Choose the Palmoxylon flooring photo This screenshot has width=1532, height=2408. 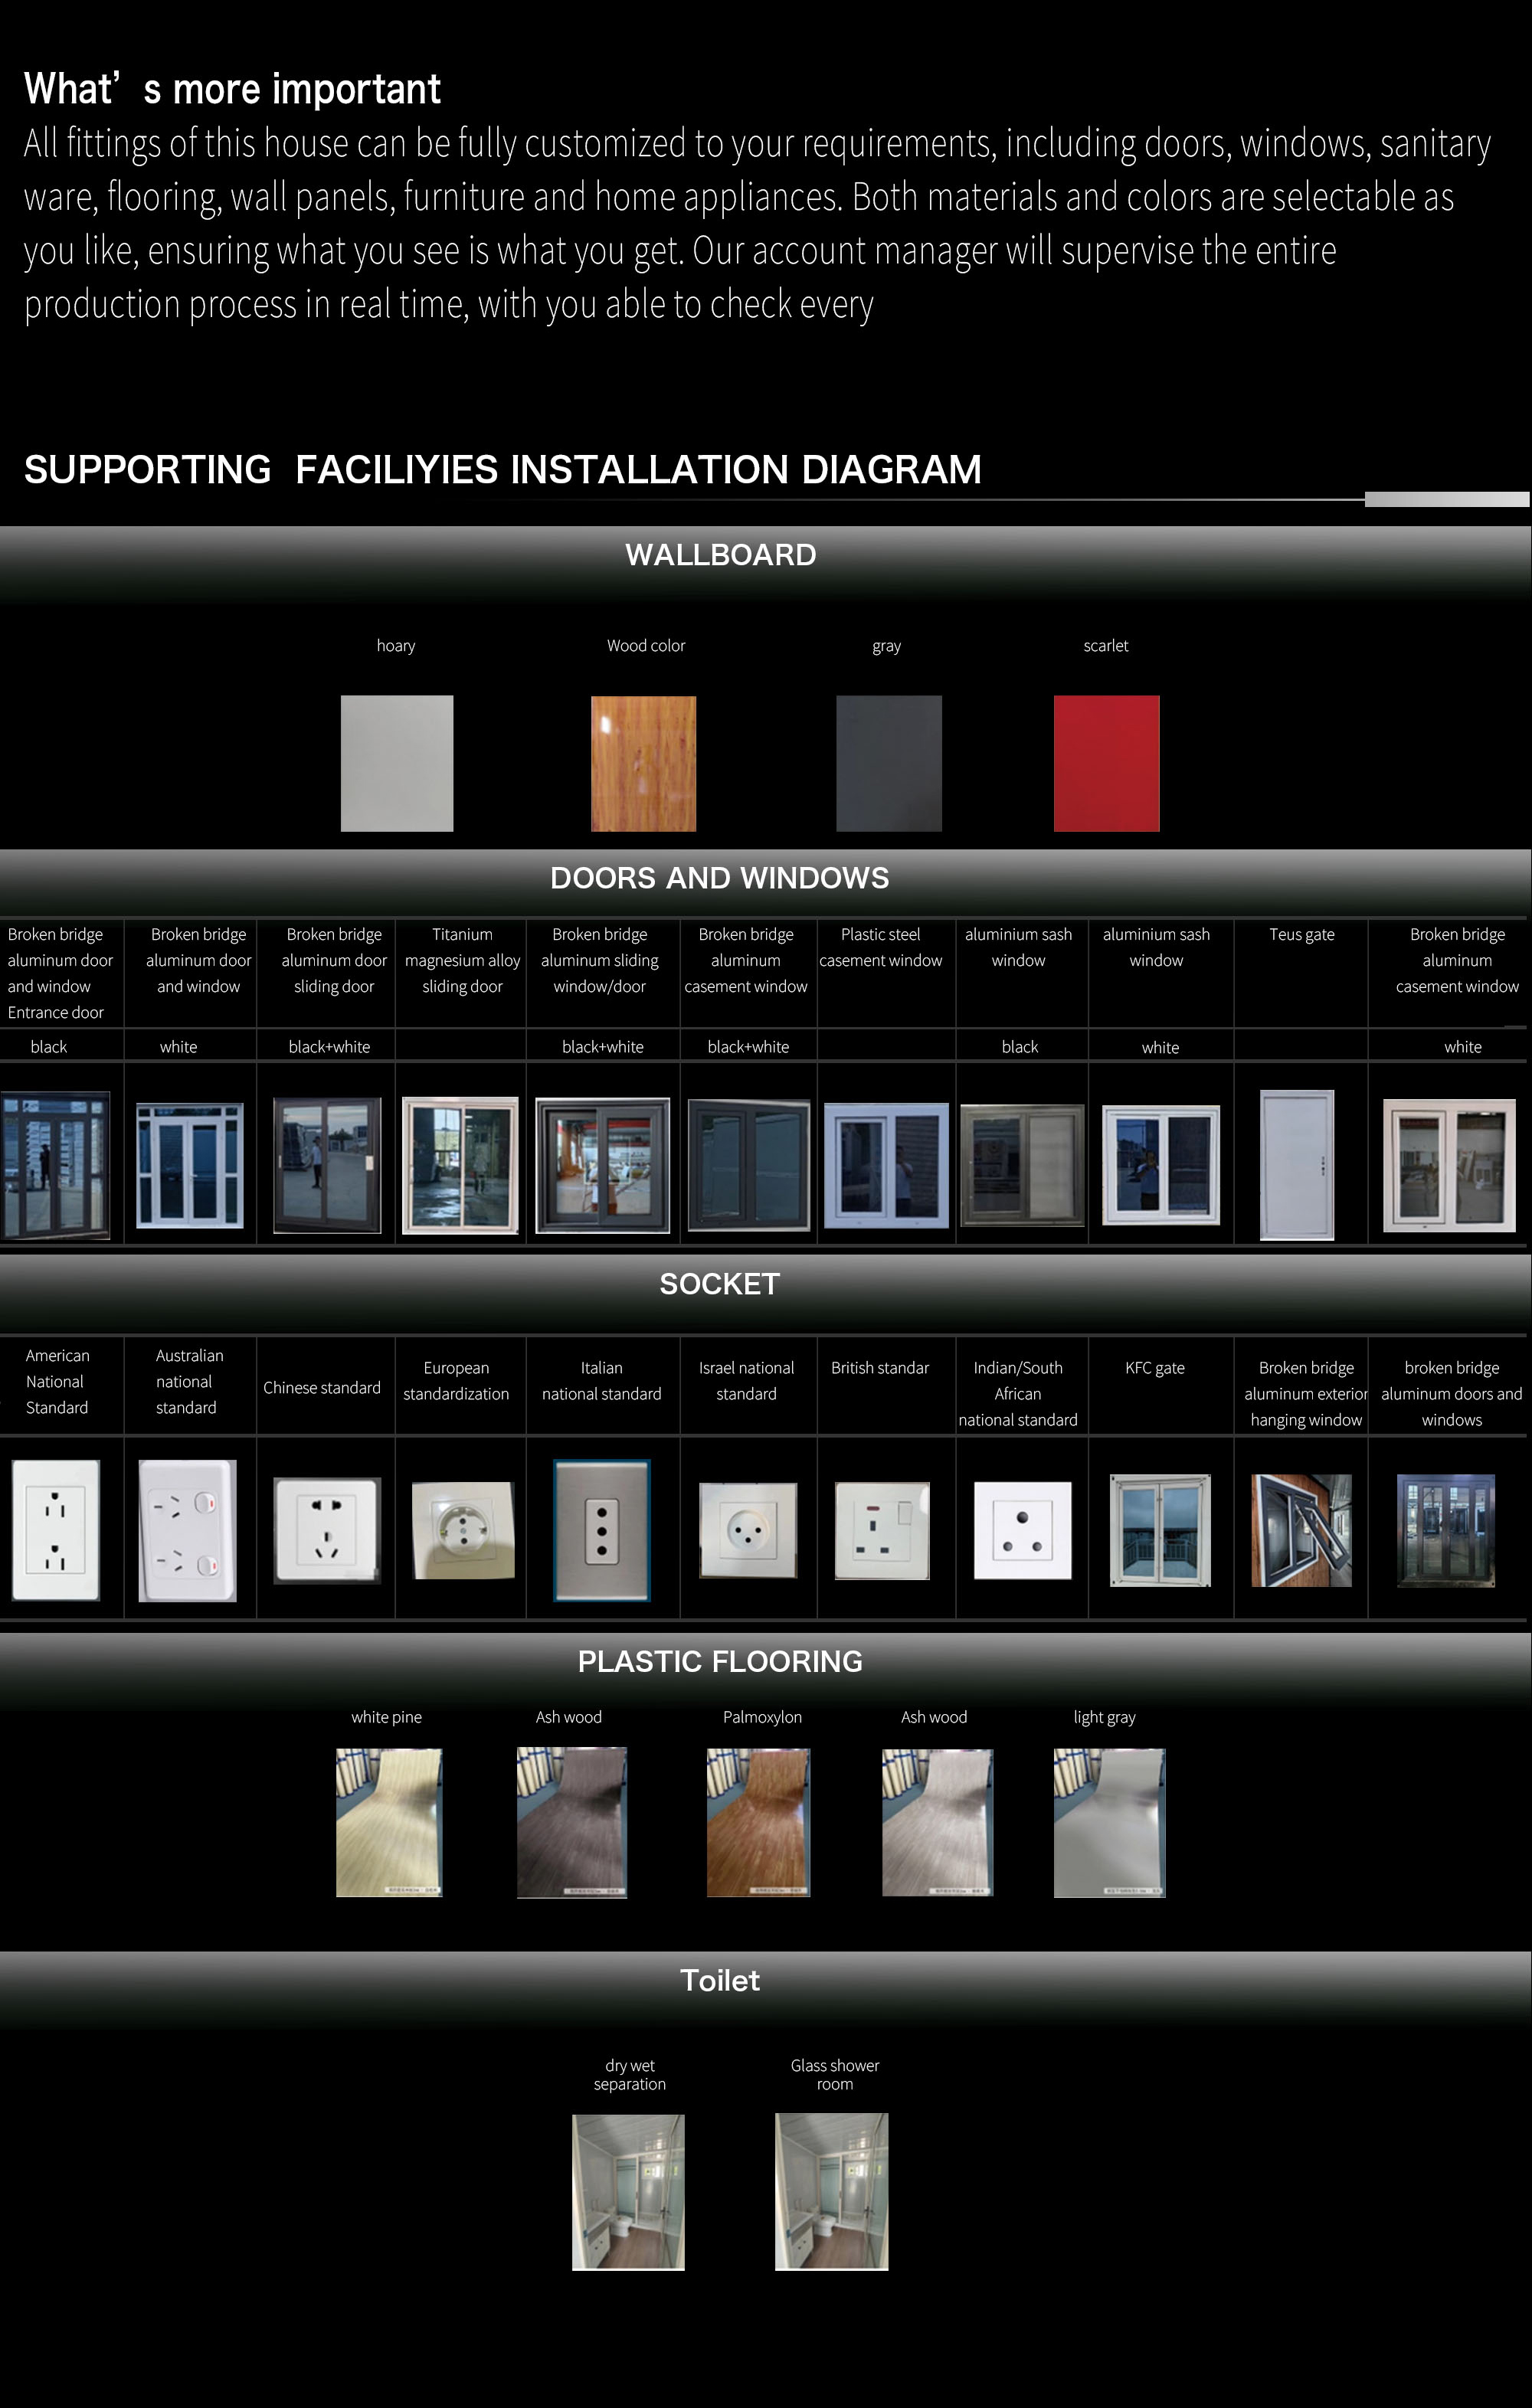point(758,1822)
